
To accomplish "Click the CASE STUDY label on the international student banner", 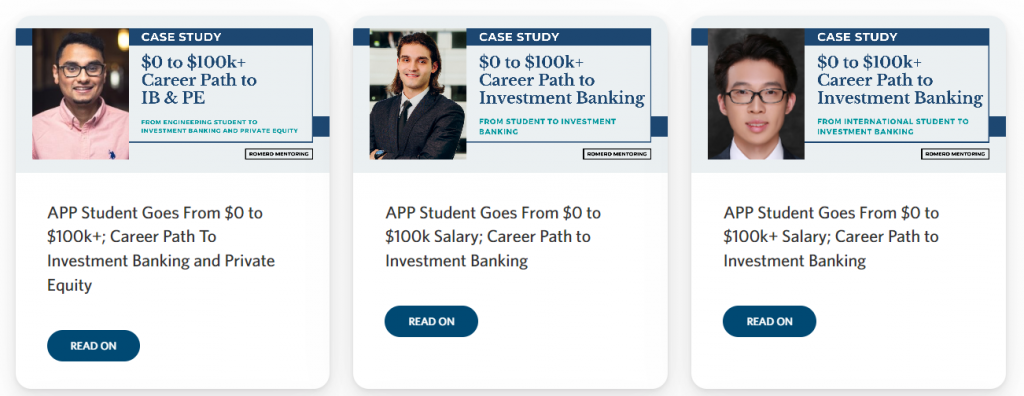I will 857,37.
